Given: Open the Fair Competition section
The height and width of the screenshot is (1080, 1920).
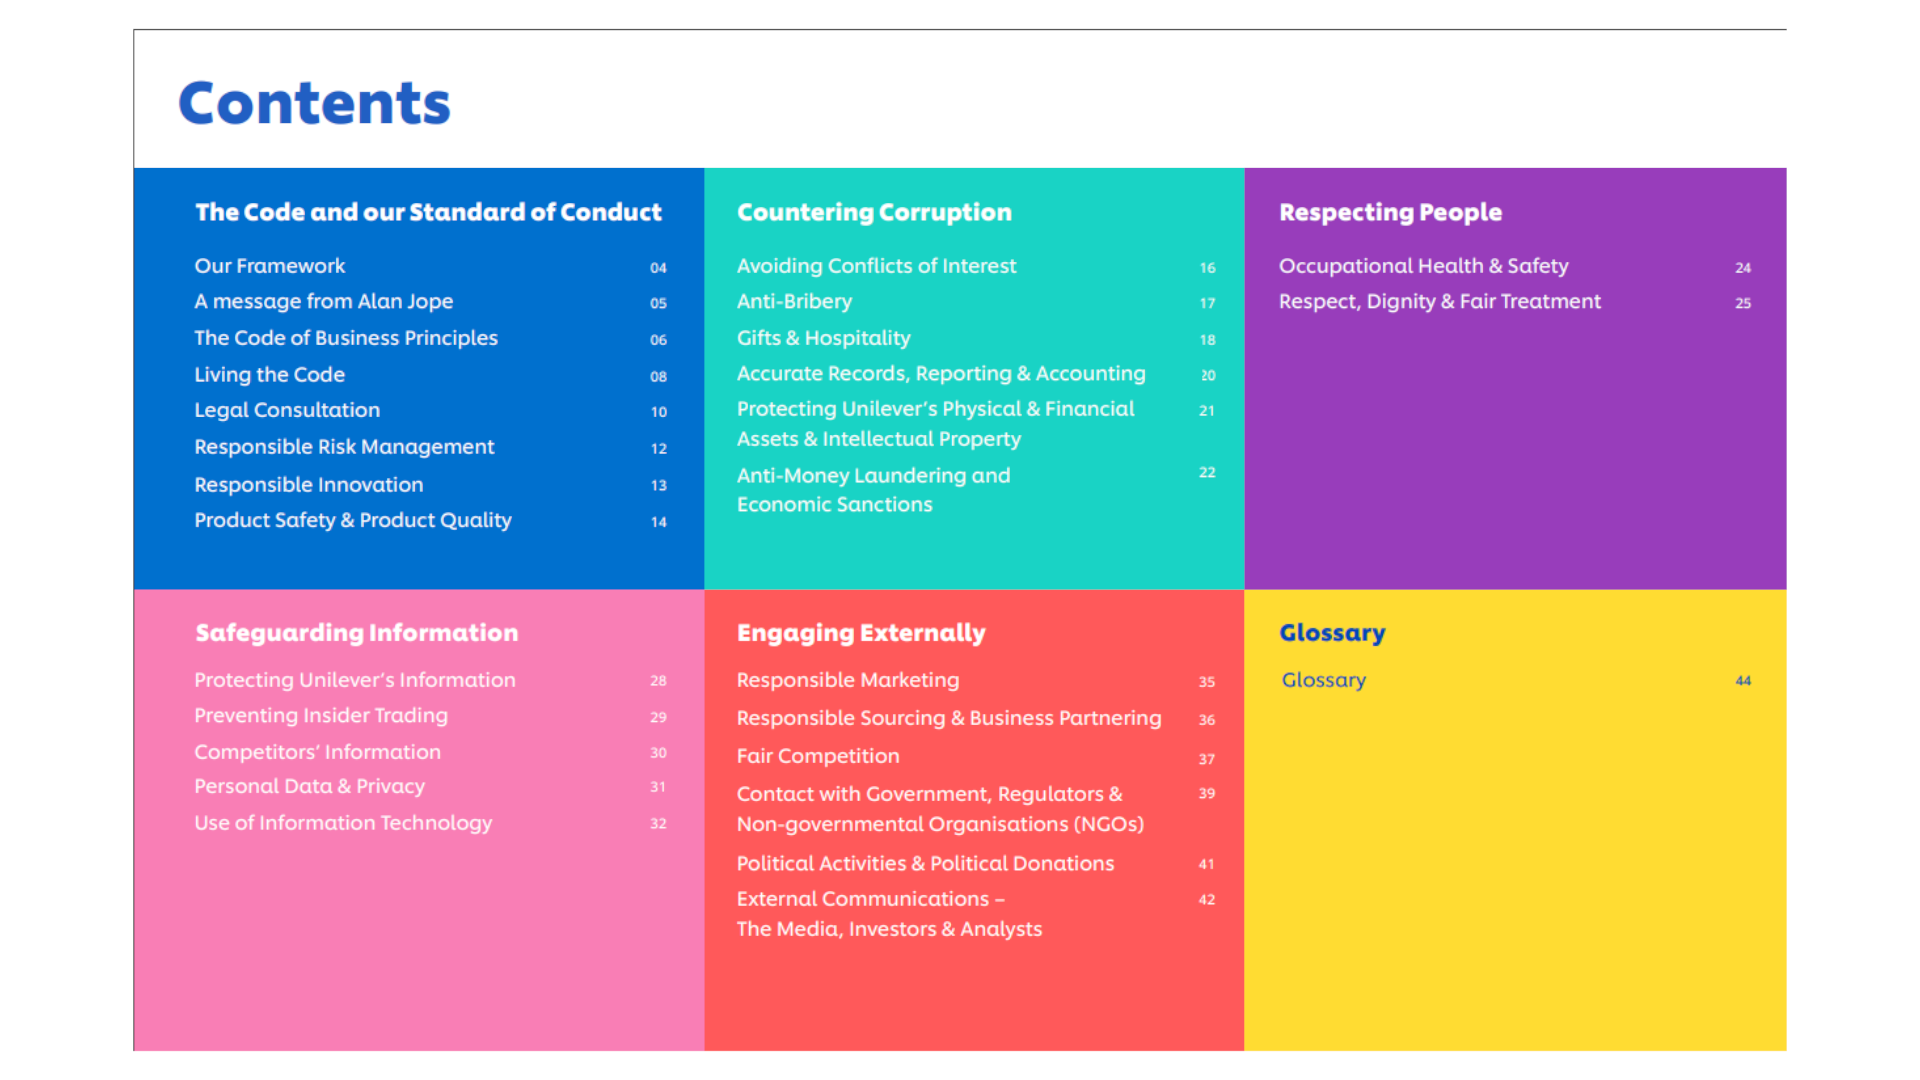Looking at the screenshot, I should pyautogui.click(x=817, y=756).
